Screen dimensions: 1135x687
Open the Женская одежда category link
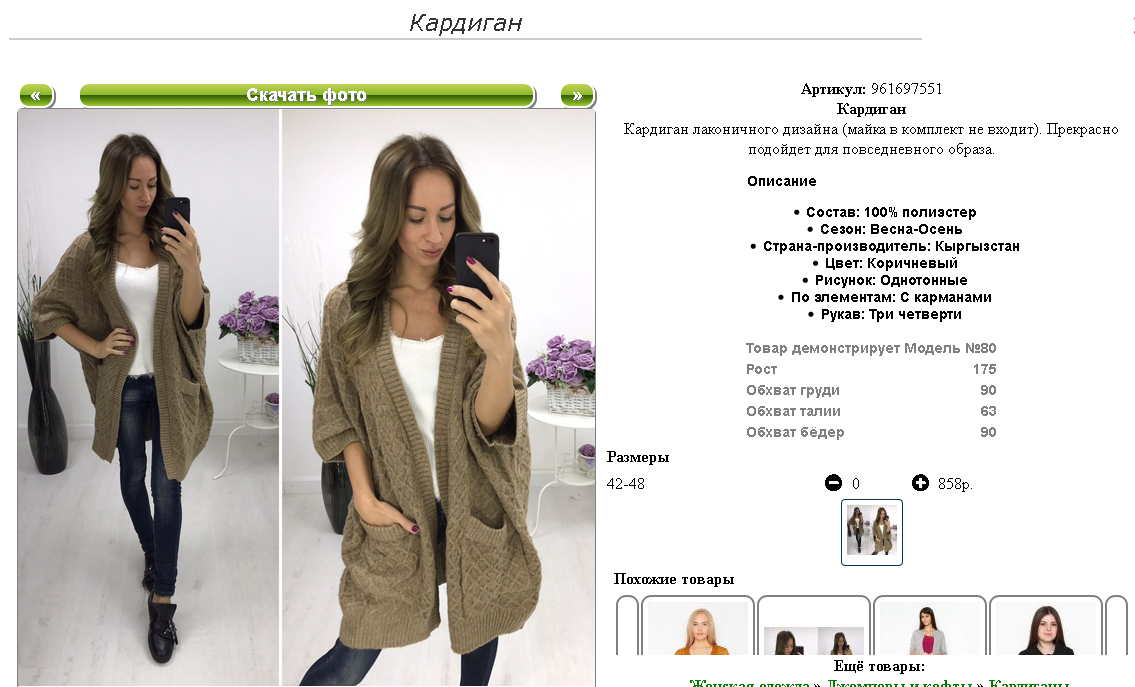749,683
